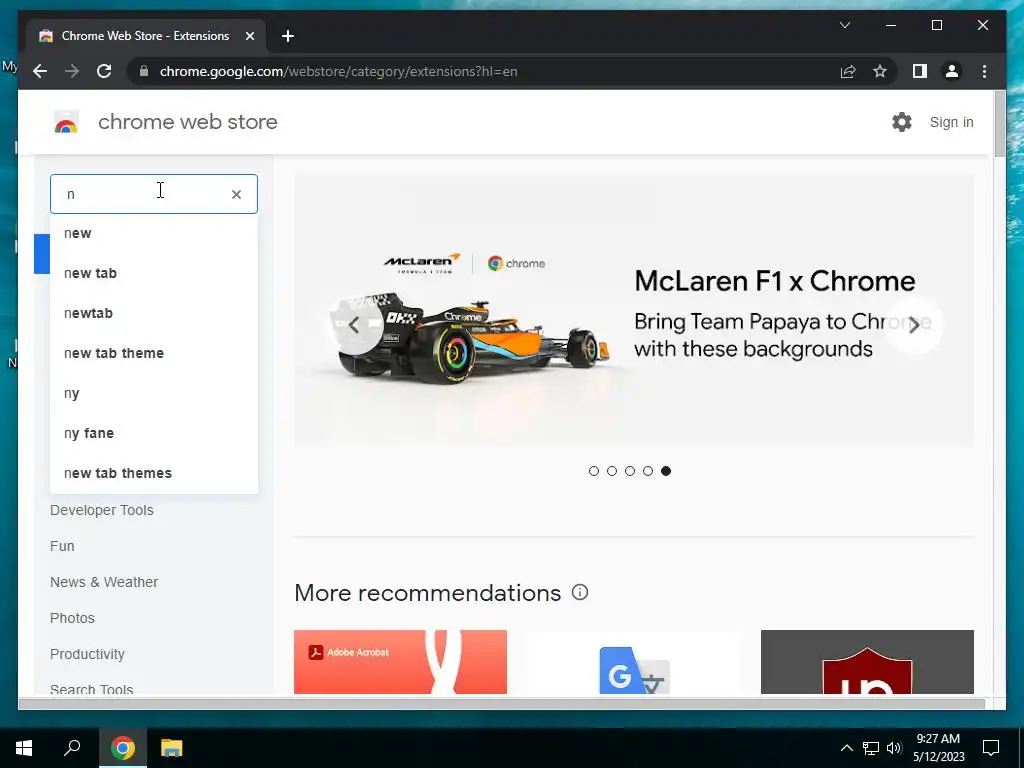Open the web store settings gear
The width and height of the screenshot is (1024, 768).
902,122
